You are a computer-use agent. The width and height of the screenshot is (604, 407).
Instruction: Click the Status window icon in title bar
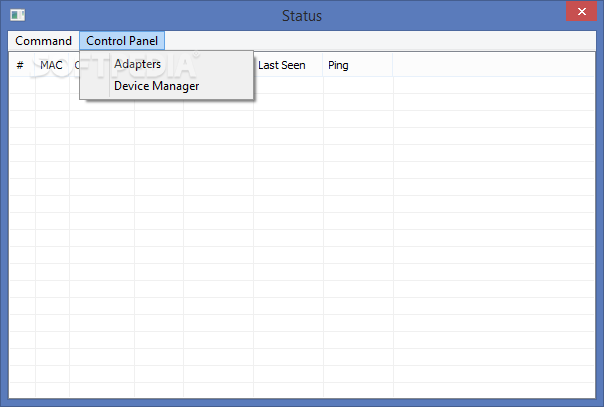tap(17, 15)
